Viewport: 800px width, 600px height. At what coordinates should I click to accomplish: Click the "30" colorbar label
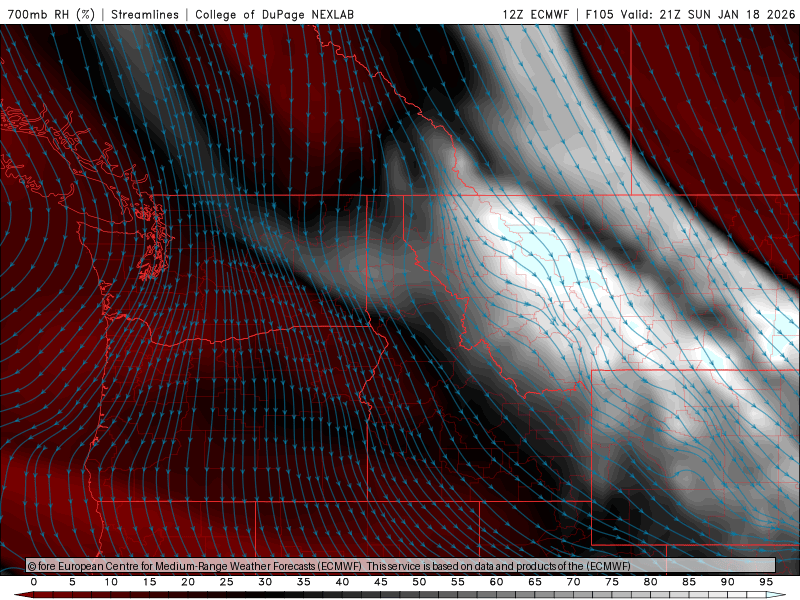265,582
